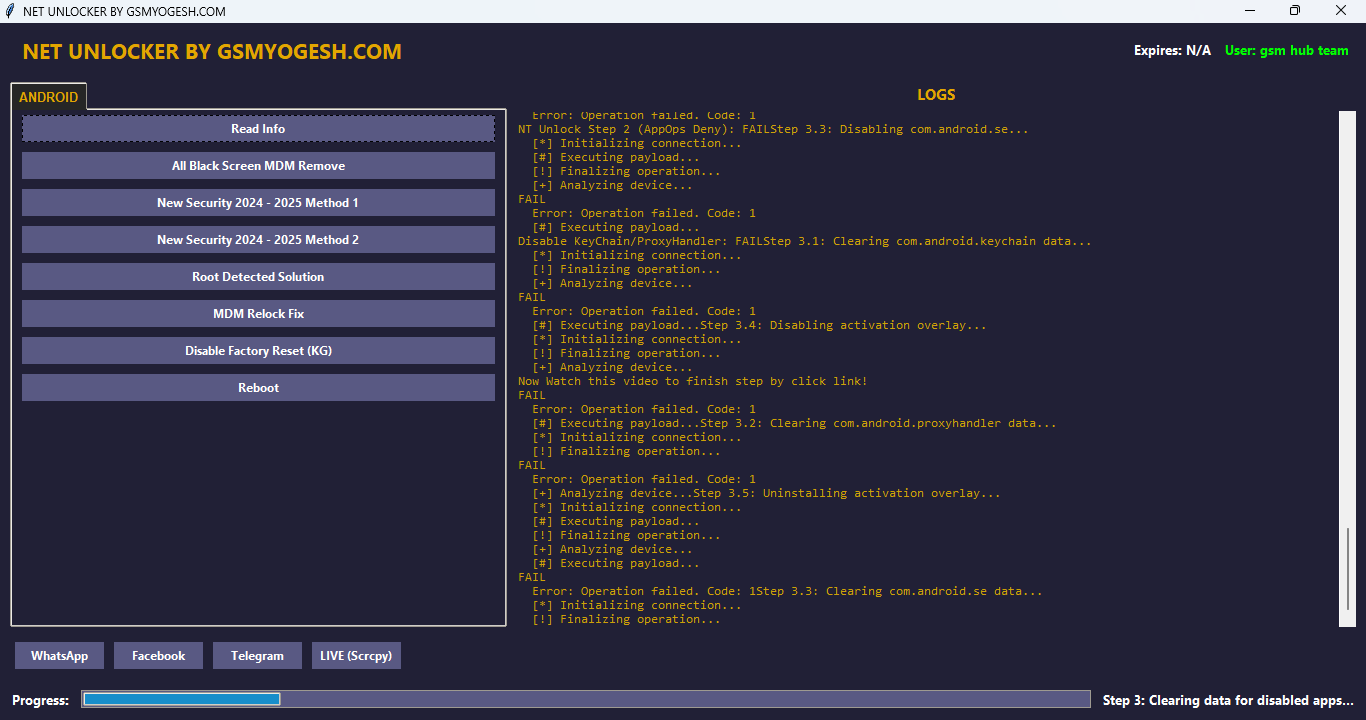Click the 'Expires: N/A' label

click(x=1172, y=50)
